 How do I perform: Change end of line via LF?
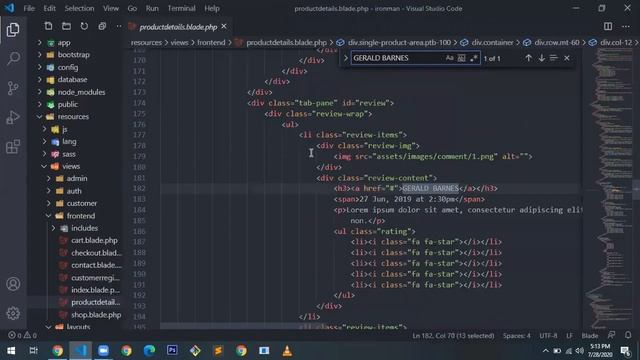click(569, 336)
